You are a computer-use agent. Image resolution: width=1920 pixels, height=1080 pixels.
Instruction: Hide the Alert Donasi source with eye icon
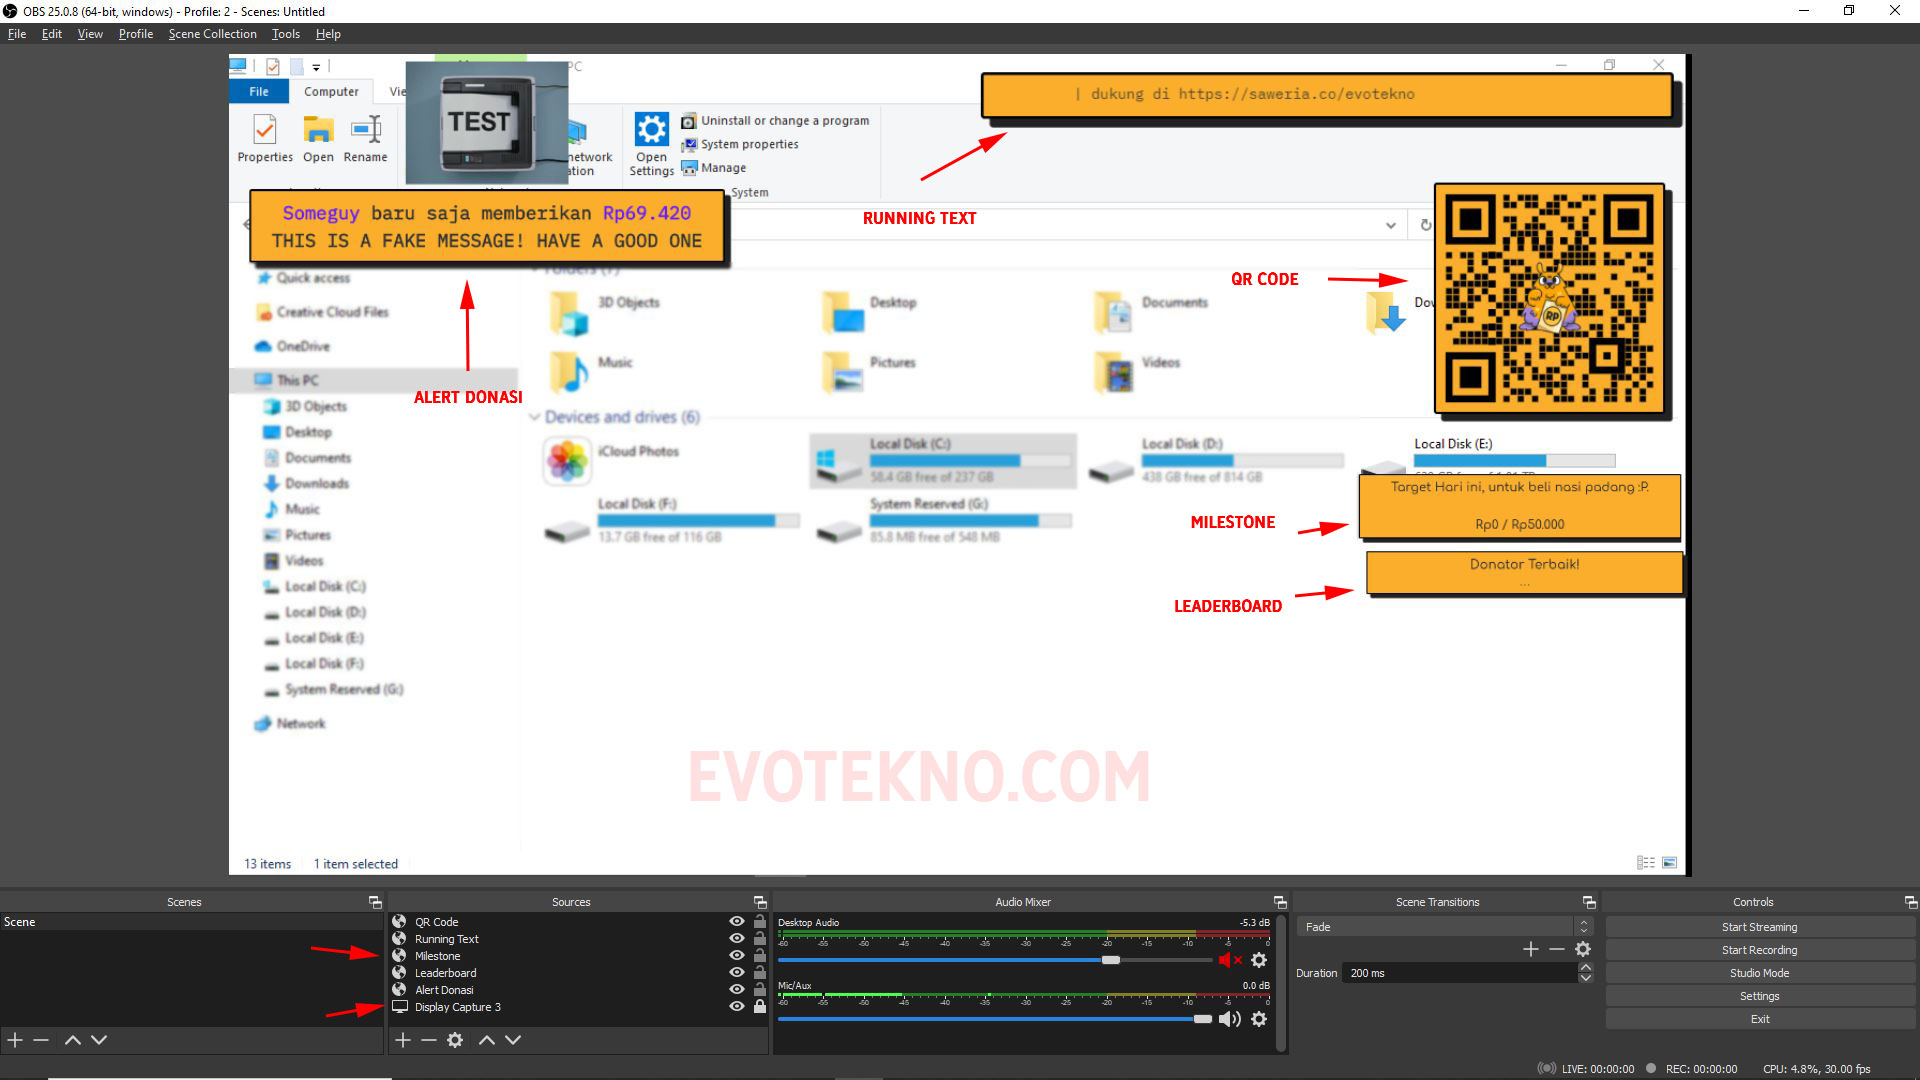click(x=737, y=990)
